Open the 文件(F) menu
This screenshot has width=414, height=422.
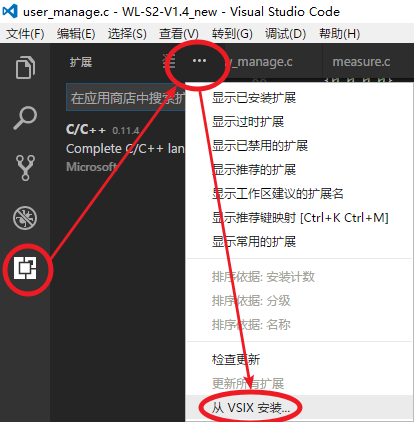coord(25,34)
